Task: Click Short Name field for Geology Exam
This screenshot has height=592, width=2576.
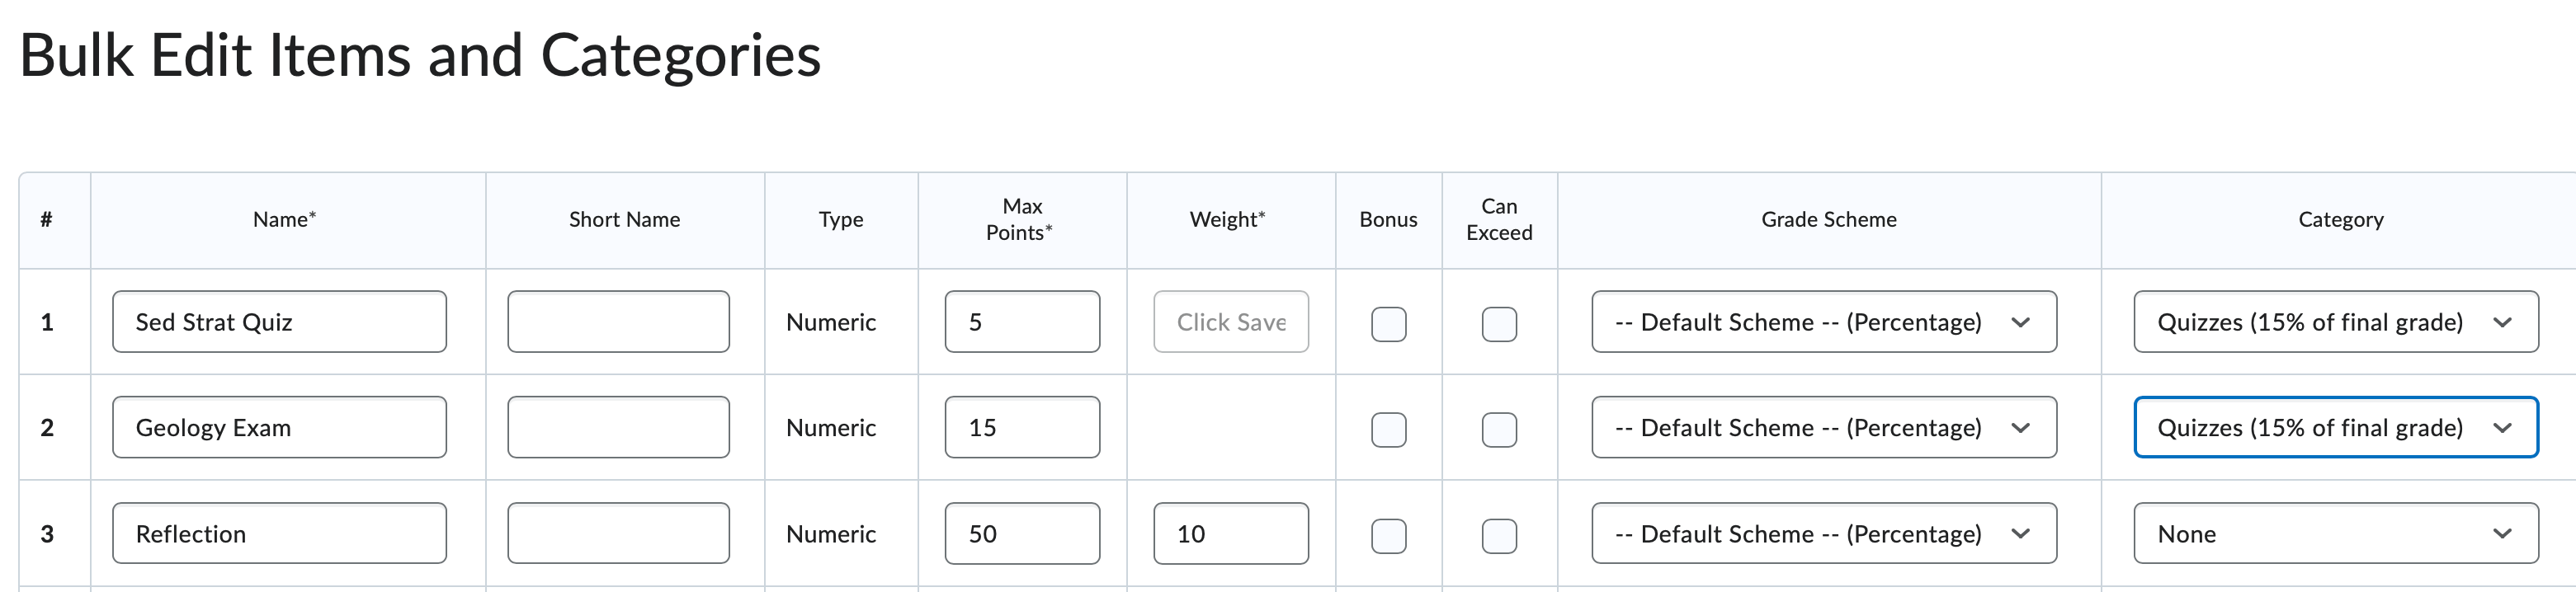Action: [x=618, y=427]
